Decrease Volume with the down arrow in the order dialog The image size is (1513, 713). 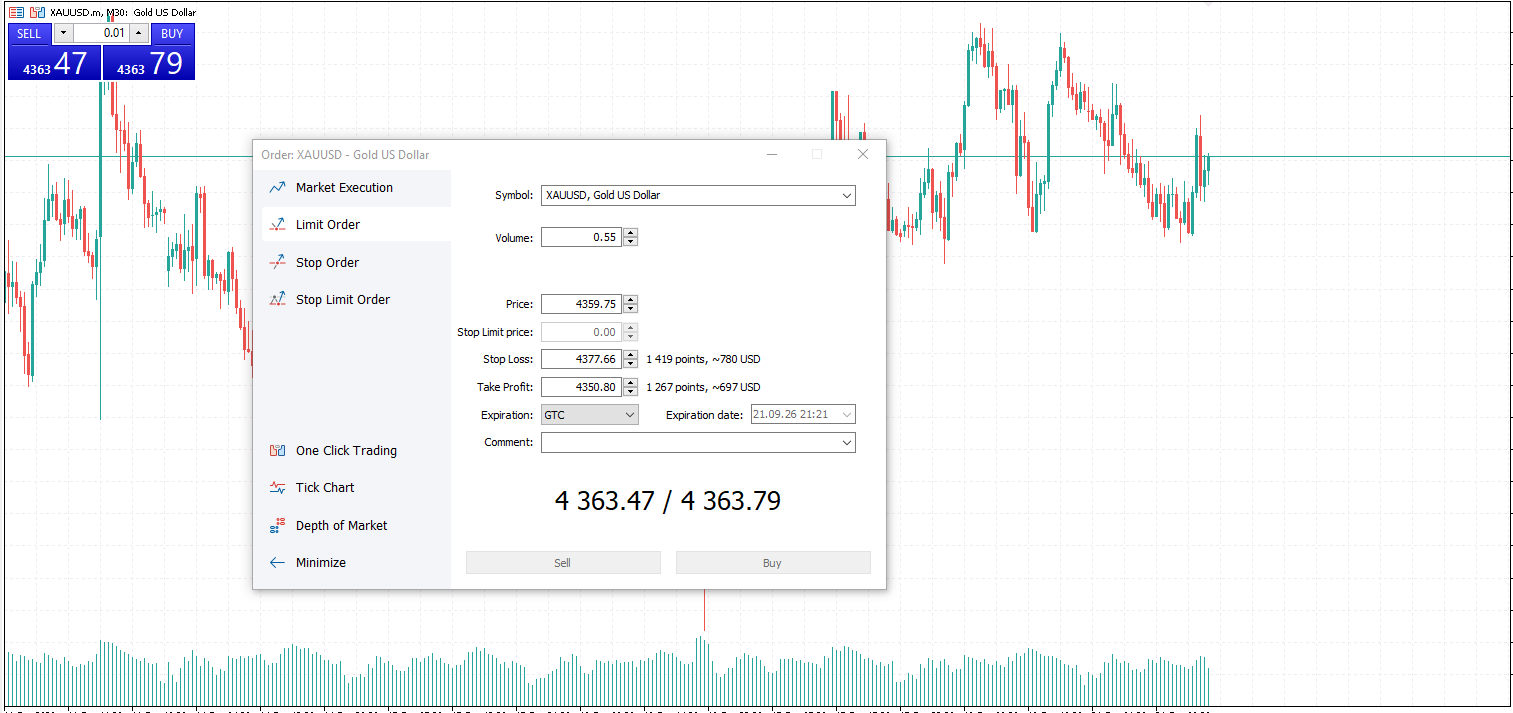[630, 242]
